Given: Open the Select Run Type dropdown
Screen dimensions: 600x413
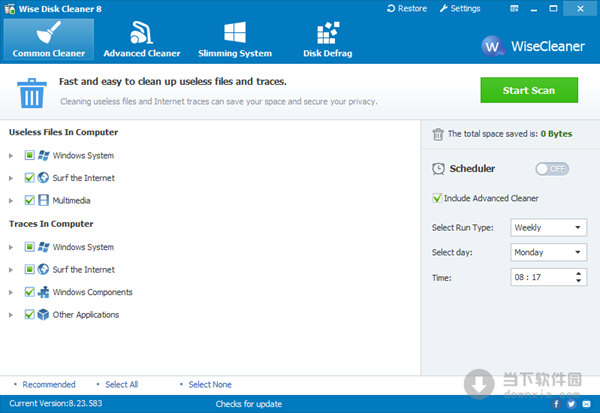Looking at the screenshot, I should [548, 227].
